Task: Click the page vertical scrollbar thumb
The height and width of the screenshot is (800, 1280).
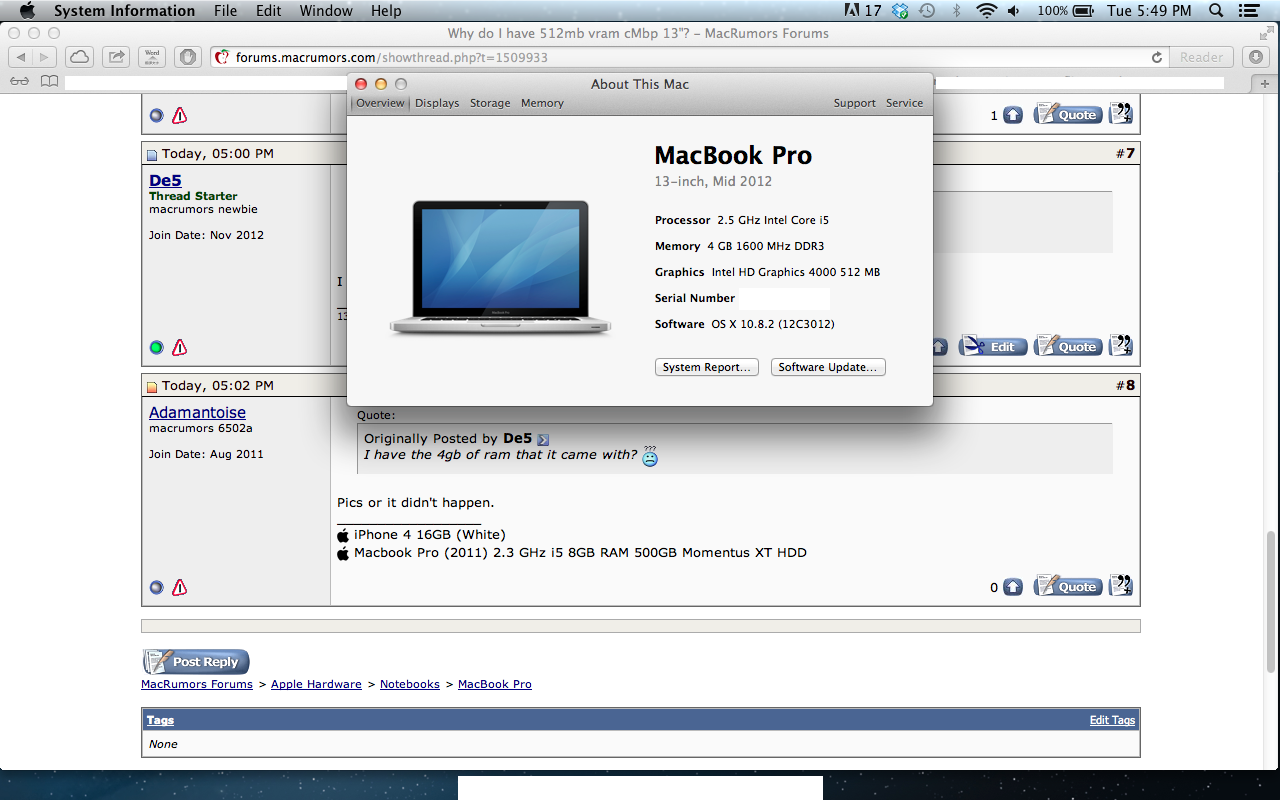Action: tap(1272, 603)
